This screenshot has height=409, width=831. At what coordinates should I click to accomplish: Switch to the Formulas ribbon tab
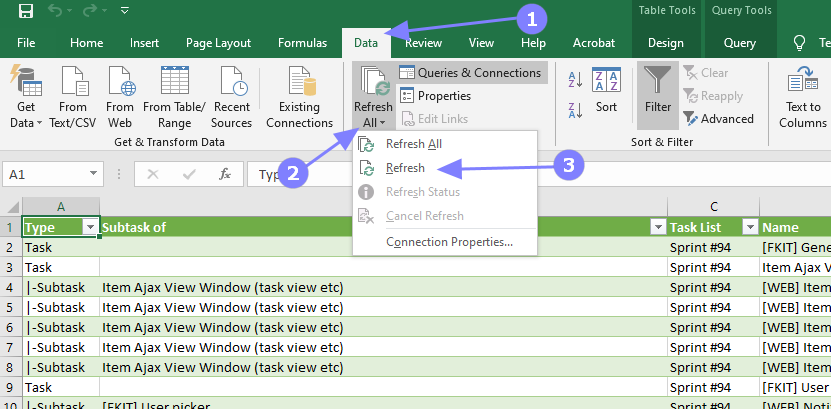pos(303,43)
